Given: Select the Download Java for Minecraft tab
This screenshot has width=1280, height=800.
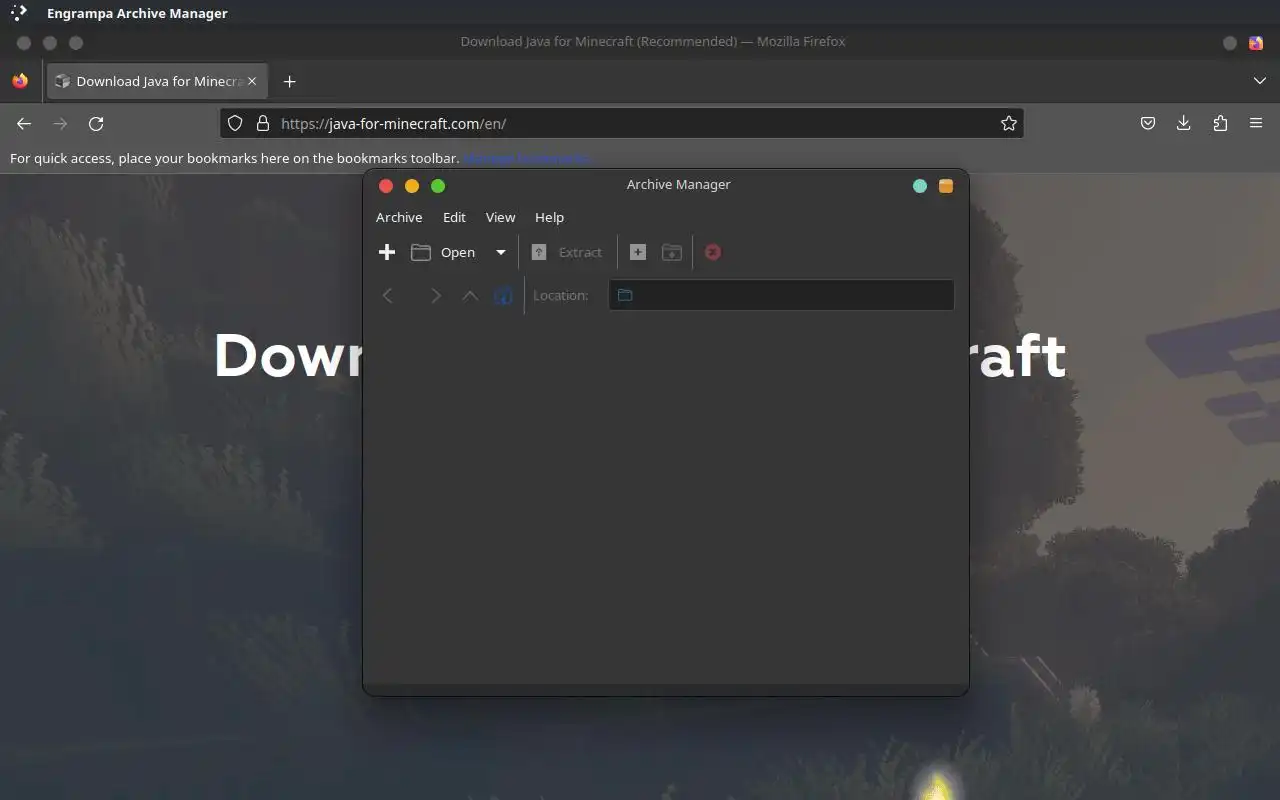Looking at the screenshot, I should point(157,81).
